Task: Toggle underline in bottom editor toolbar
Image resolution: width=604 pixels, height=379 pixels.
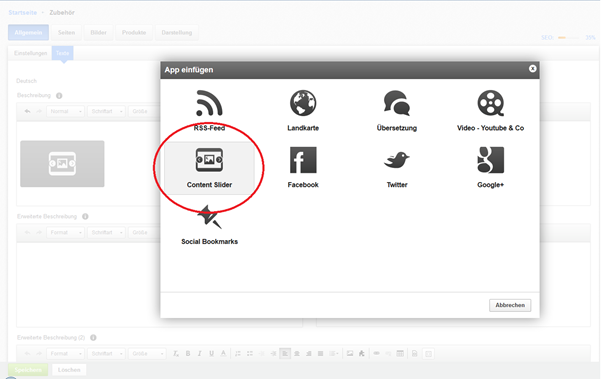Action: 211,354
